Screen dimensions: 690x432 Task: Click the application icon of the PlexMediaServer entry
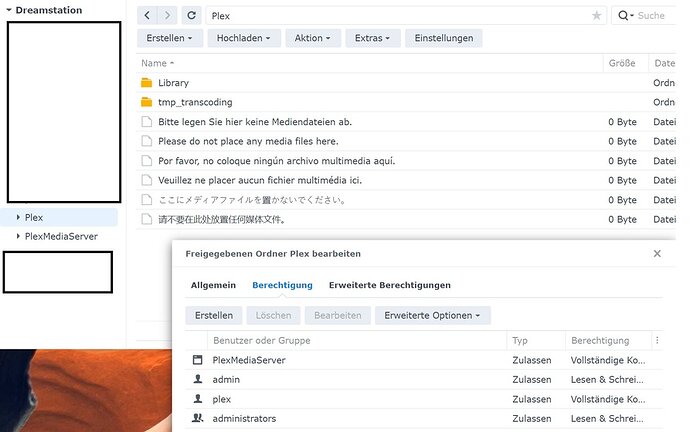[198, 360]
